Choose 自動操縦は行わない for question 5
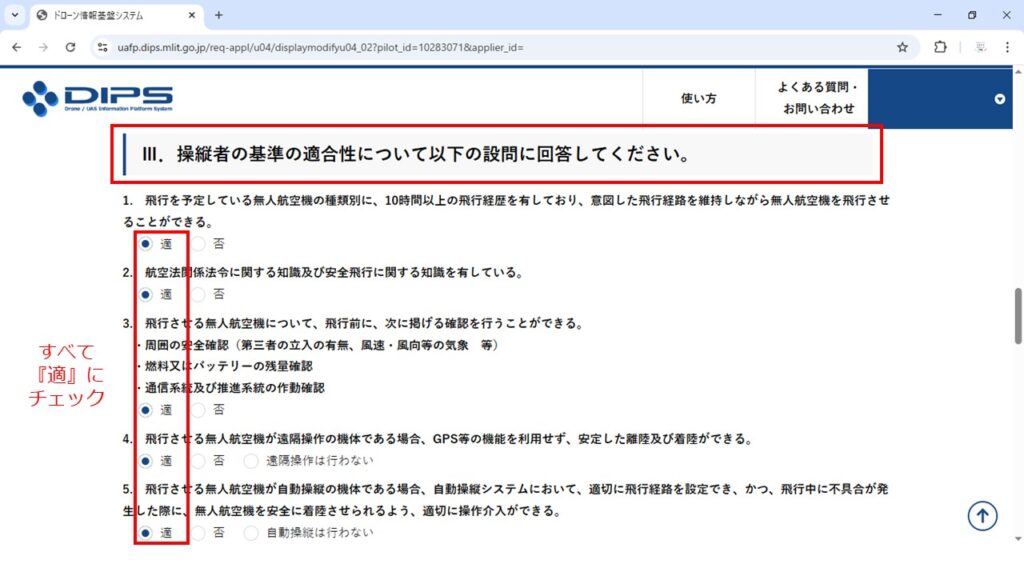The width and height of the screenshot is (1024, 576). 251,533
